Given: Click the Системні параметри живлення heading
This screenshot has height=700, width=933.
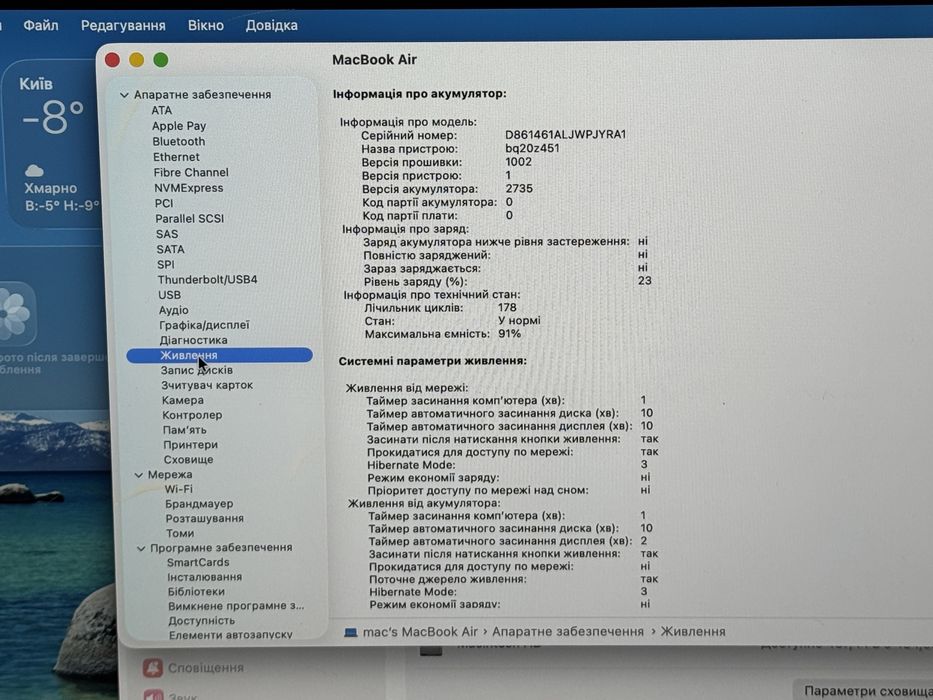Looking at the screenshot, I should click(433, 361).
